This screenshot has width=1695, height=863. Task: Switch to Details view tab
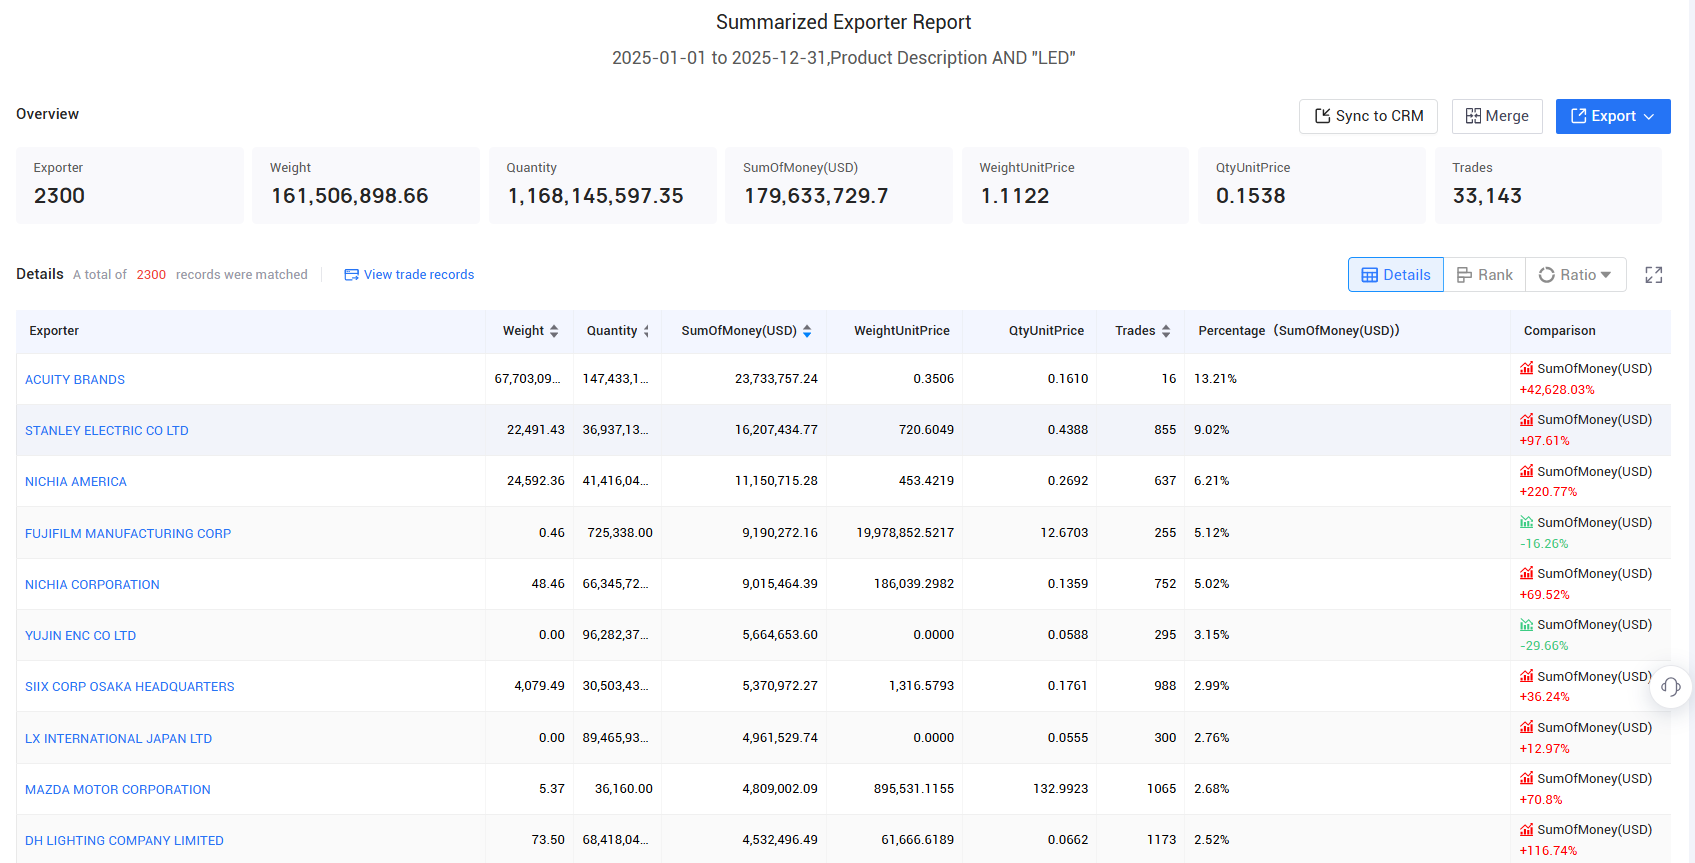click(1396, 275)
